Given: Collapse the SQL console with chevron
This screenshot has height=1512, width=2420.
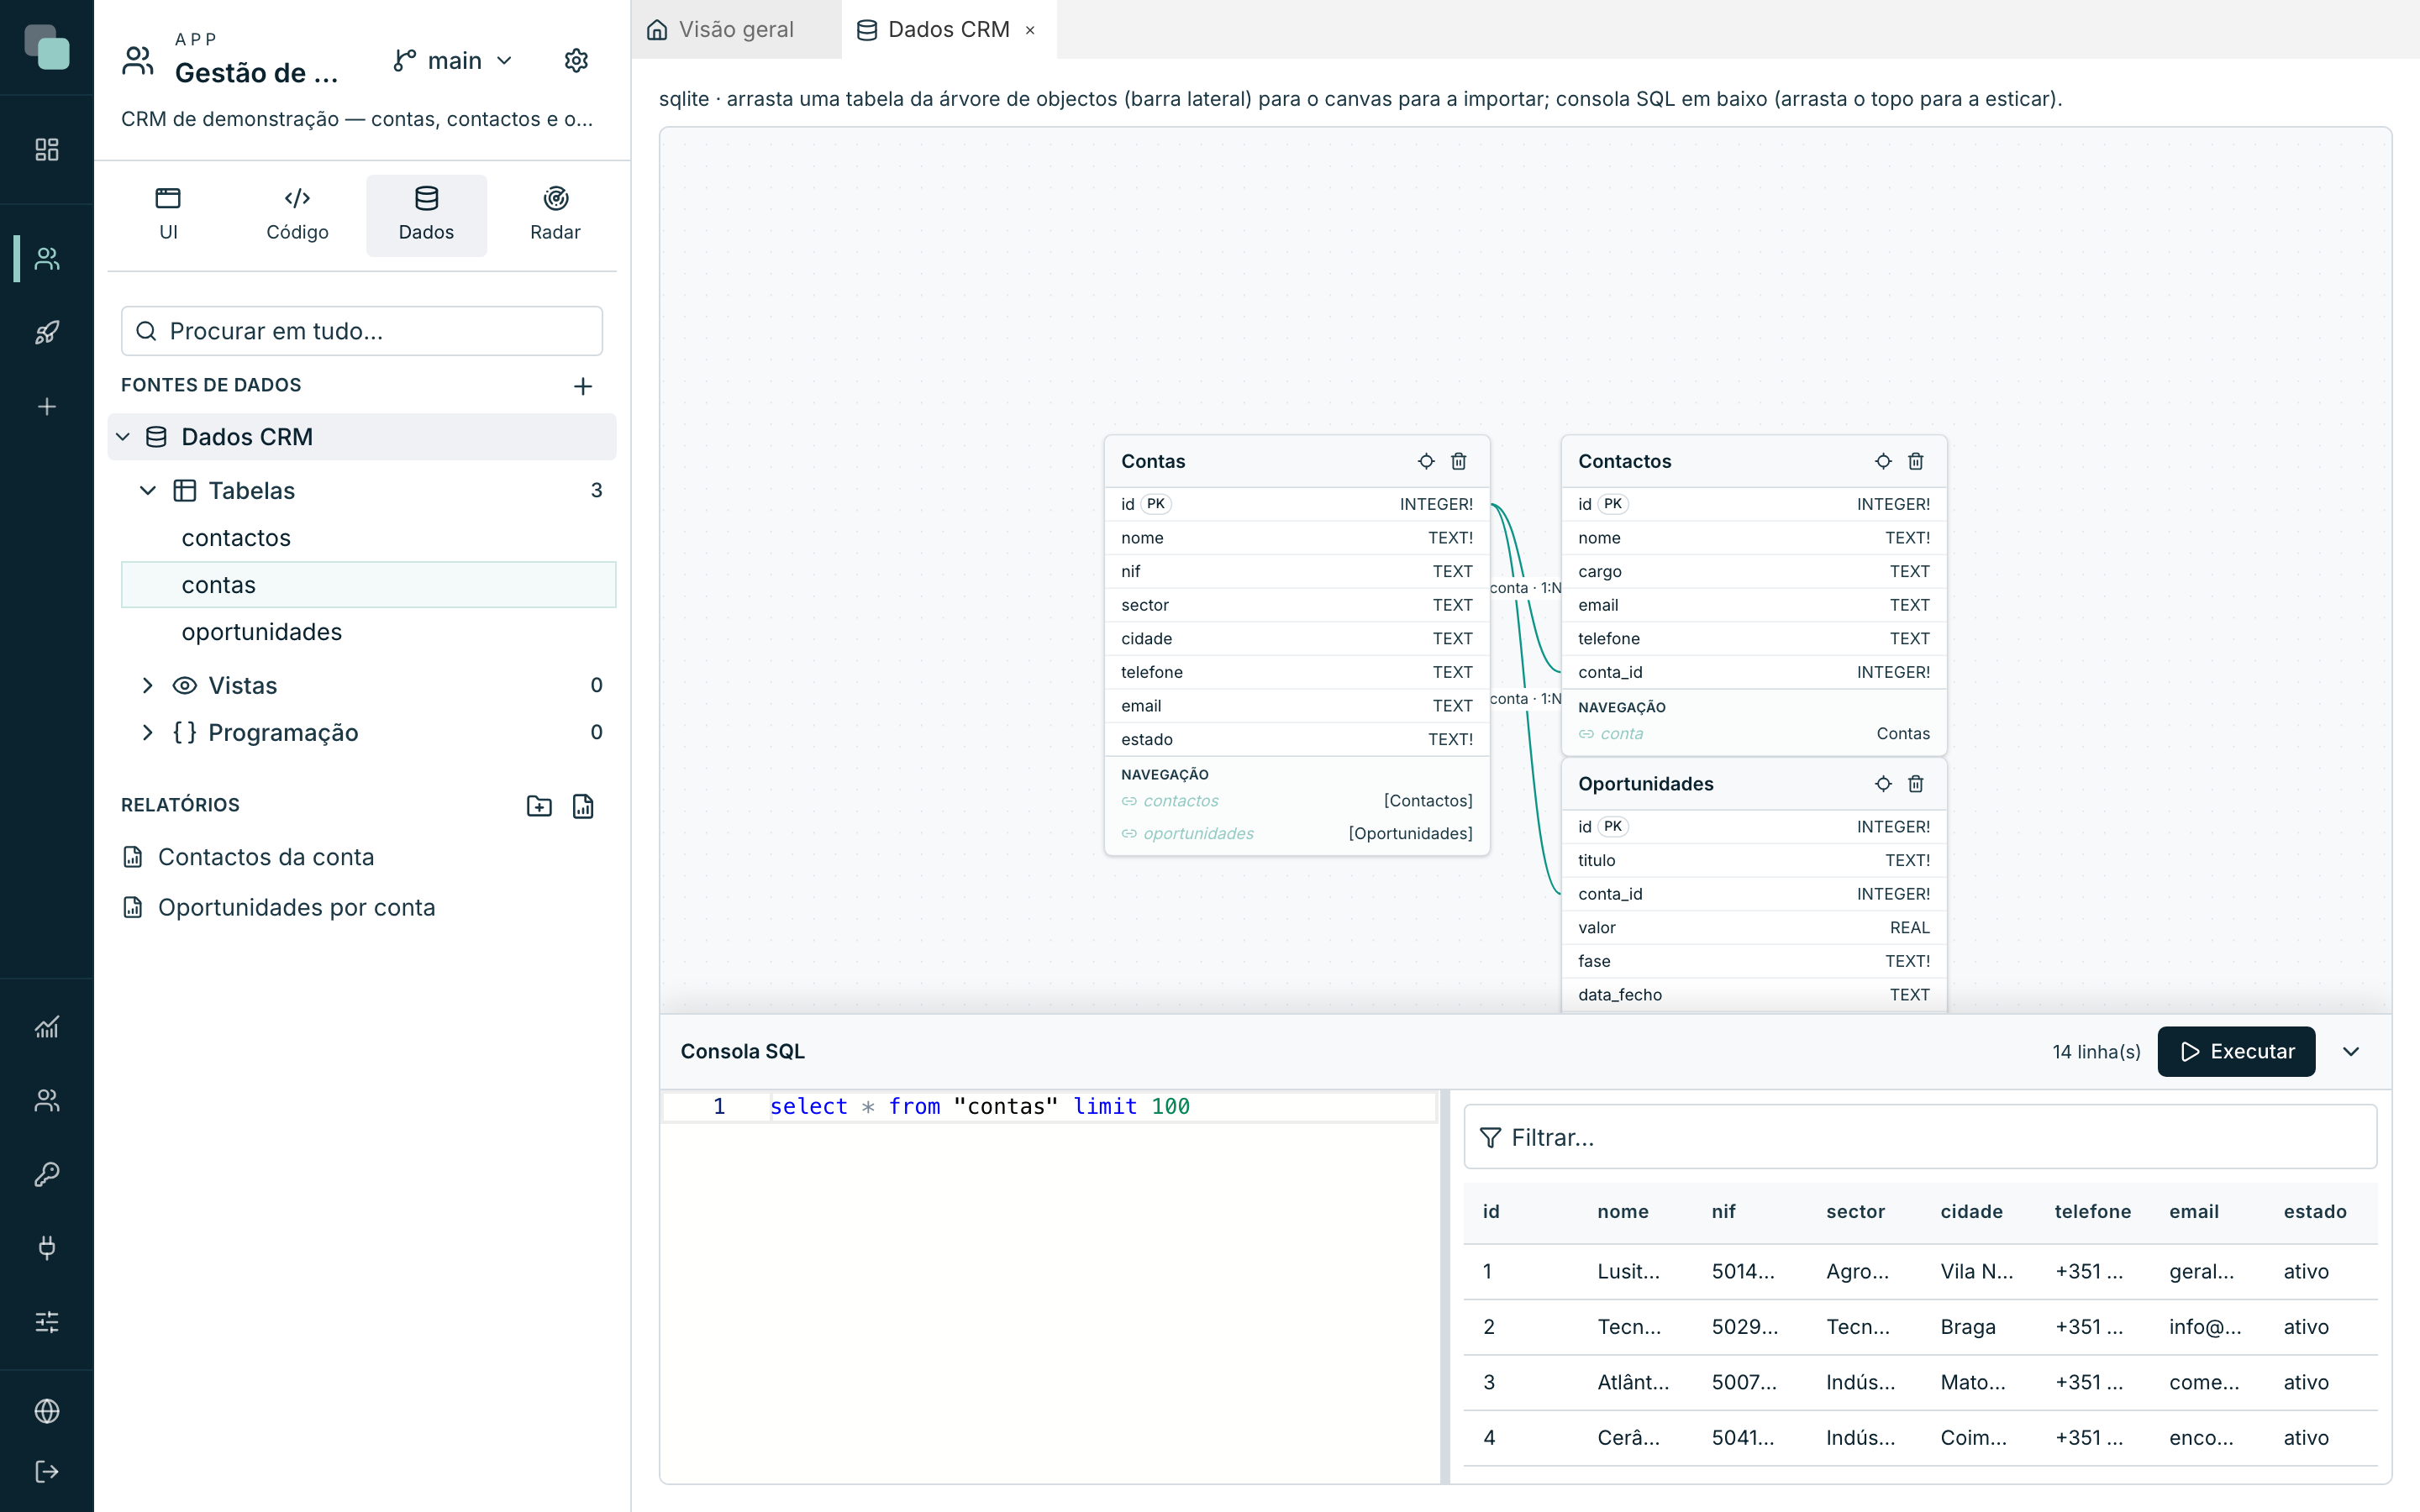Looking at the screenshot, I should [x=2352, y=1052].
